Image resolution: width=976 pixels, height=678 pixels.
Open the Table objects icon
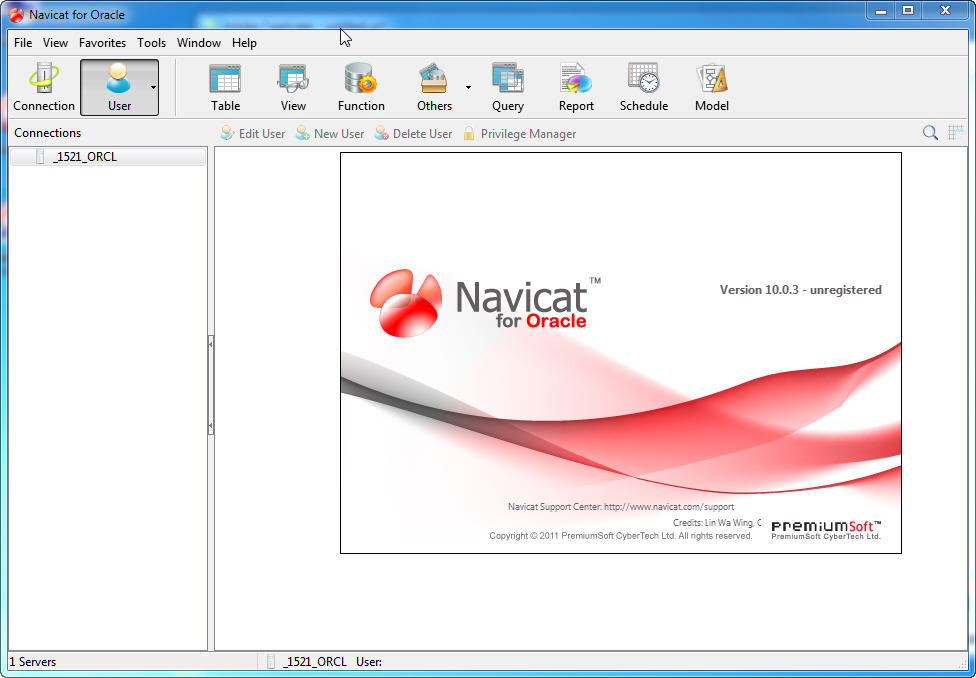(225, 87)
